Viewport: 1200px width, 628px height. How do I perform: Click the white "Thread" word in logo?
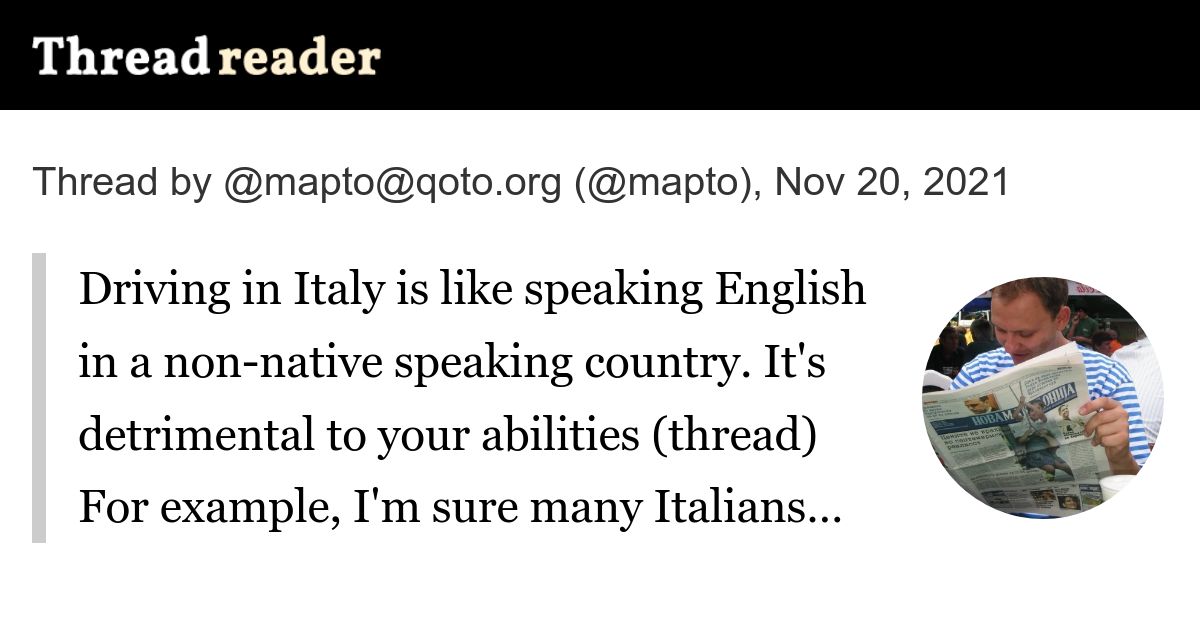pyautogui.click(x=120, y=58)
